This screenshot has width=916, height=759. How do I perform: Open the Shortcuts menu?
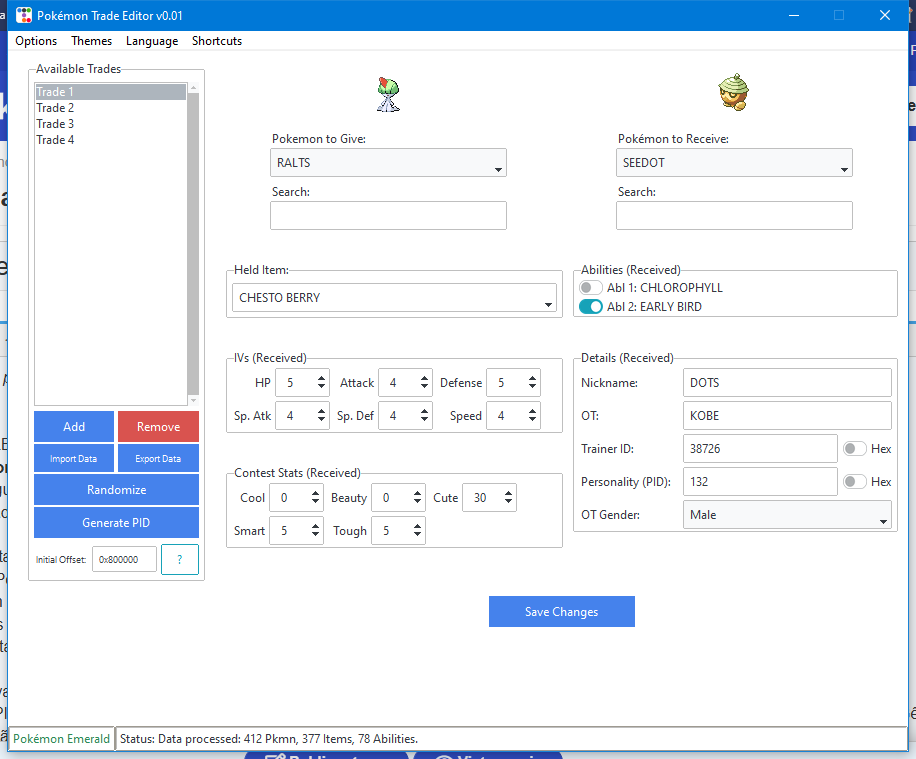(217, 41)
